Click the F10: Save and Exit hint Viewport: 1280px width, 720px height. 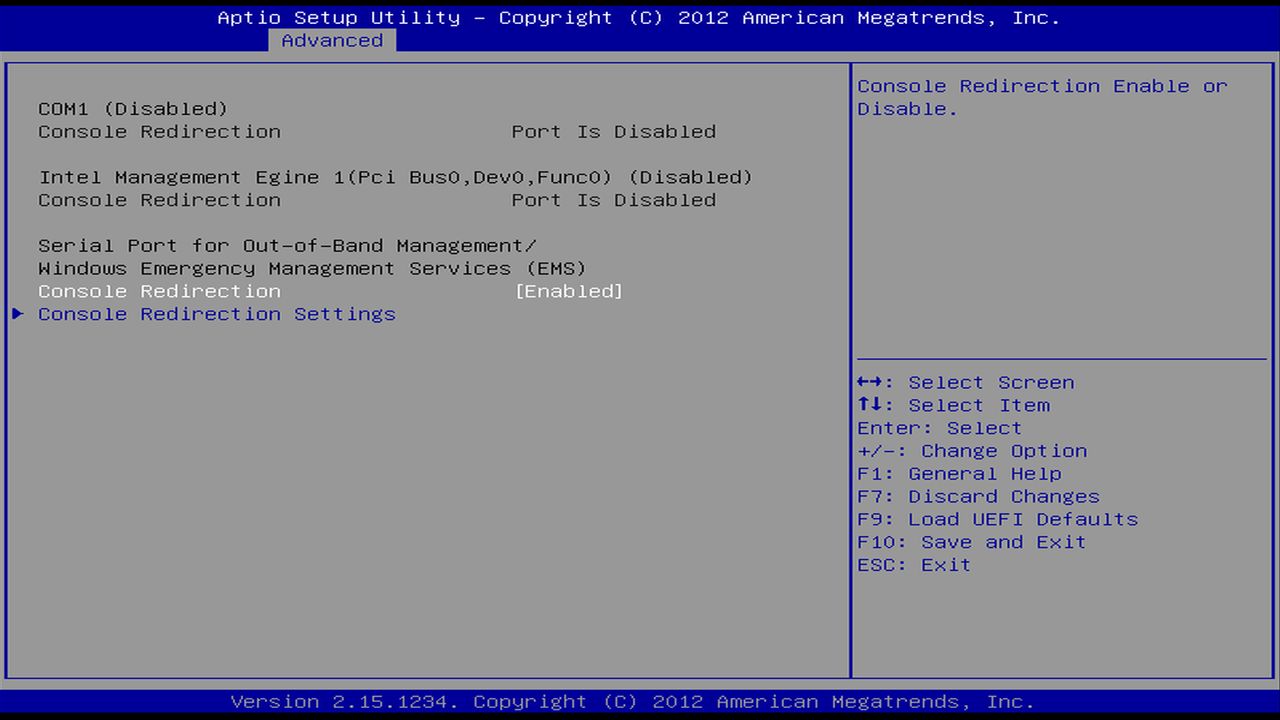[972, 542]
